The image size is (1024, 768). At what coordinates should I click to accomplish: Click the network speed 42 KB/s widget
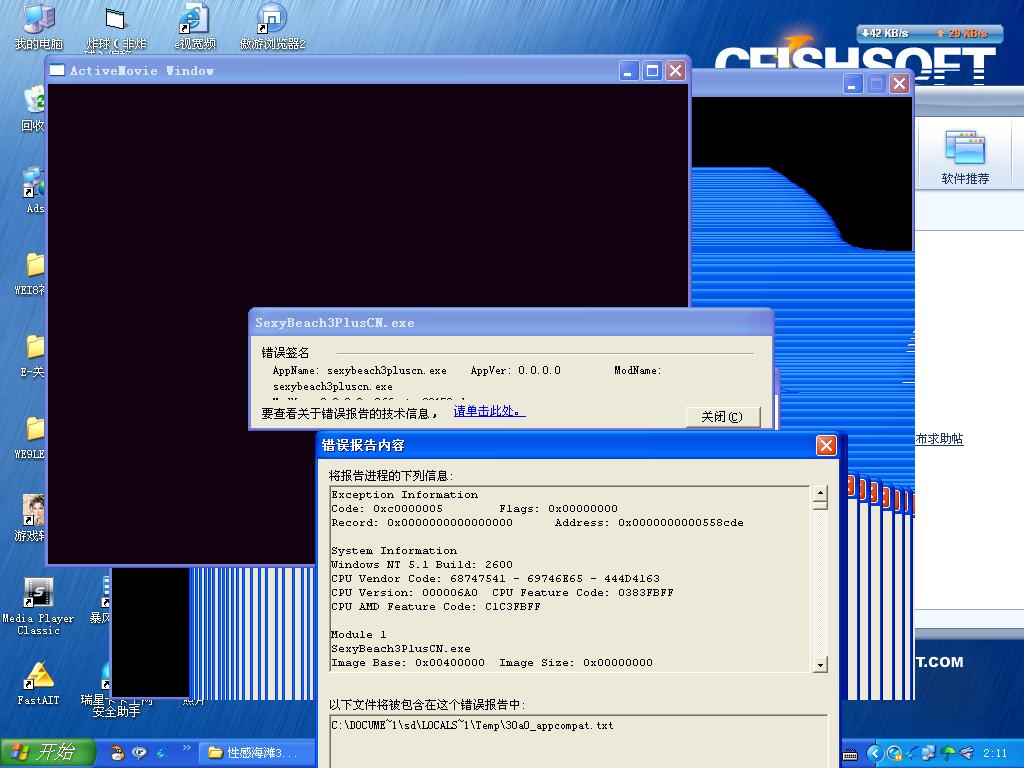tap(929, 33)
